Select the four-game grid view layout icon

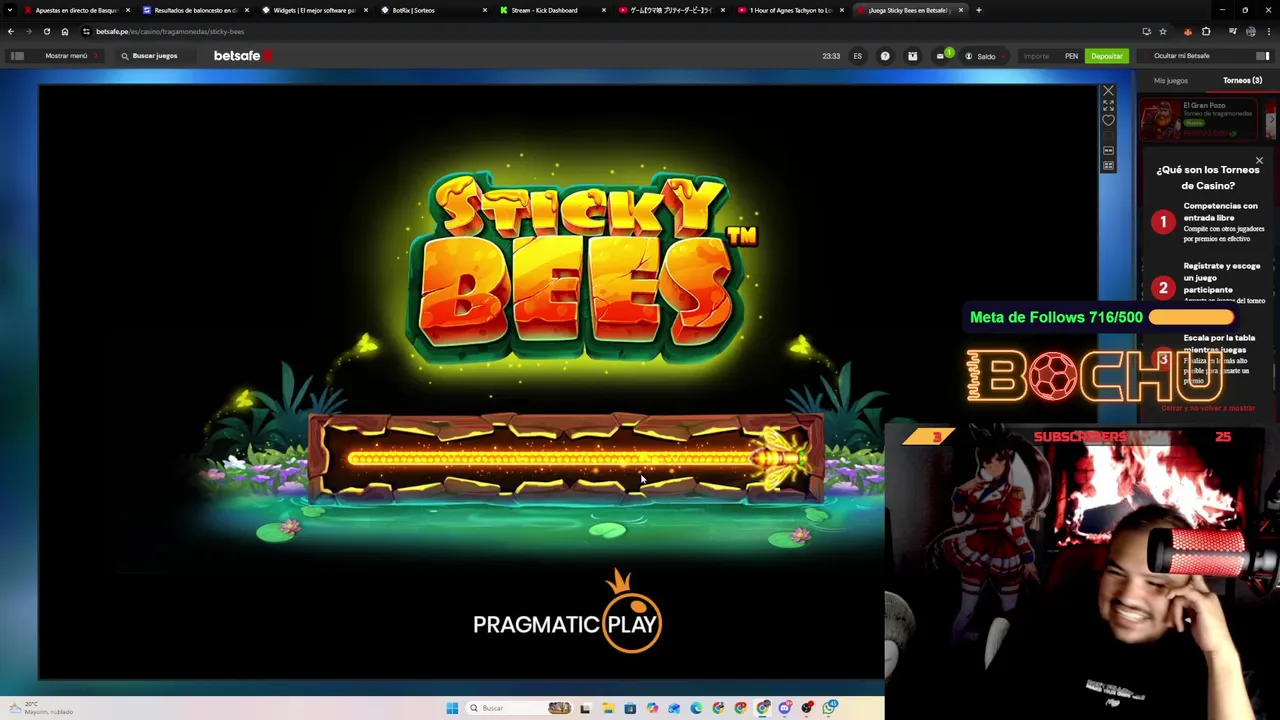pyautogui.click(x=1108, y=166)
